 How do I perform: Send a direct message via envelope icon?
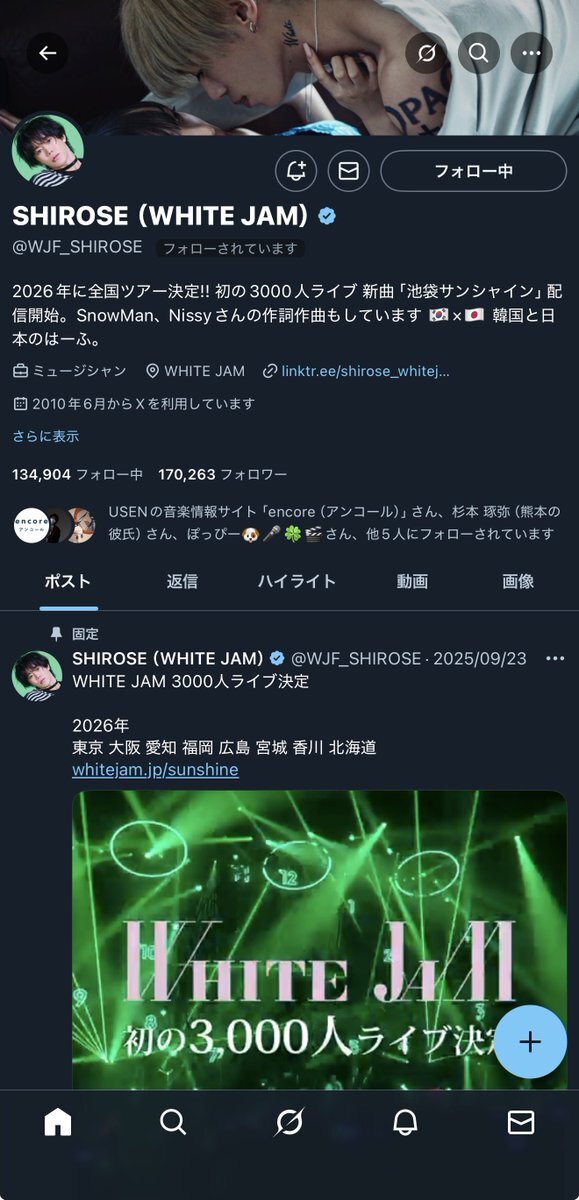(348, 171)
